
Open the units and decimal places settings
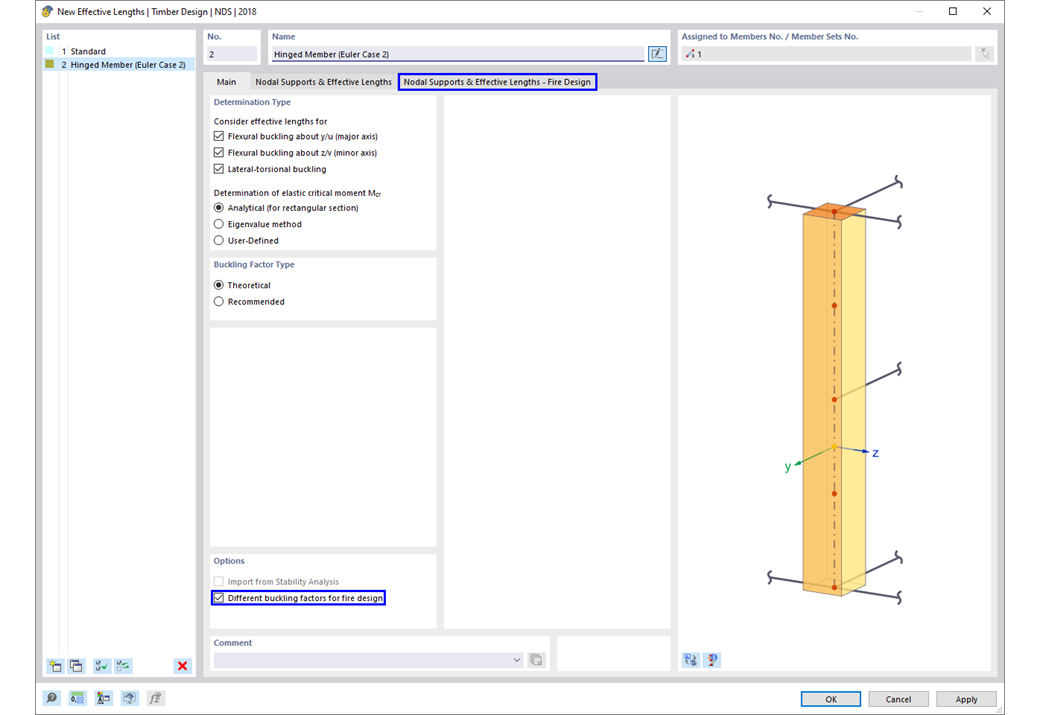(x=77, y=698)
